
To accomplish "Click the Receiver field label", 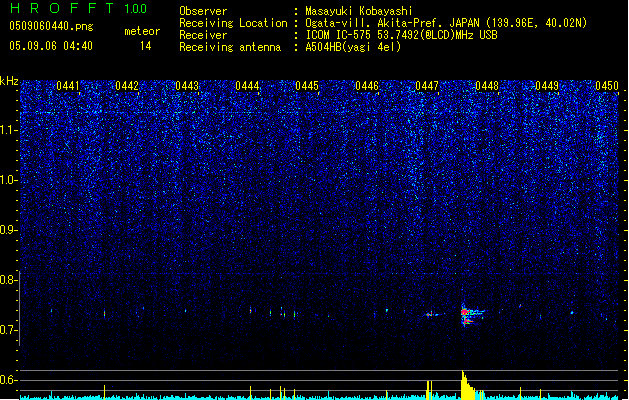I will [x=203, y=35].
